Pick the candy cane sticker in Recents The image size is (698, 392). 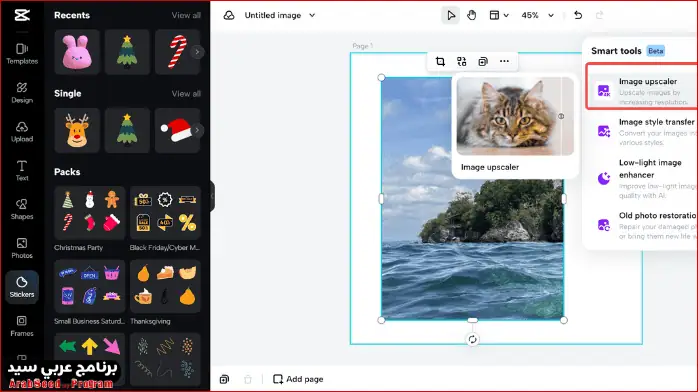(177, 52)
